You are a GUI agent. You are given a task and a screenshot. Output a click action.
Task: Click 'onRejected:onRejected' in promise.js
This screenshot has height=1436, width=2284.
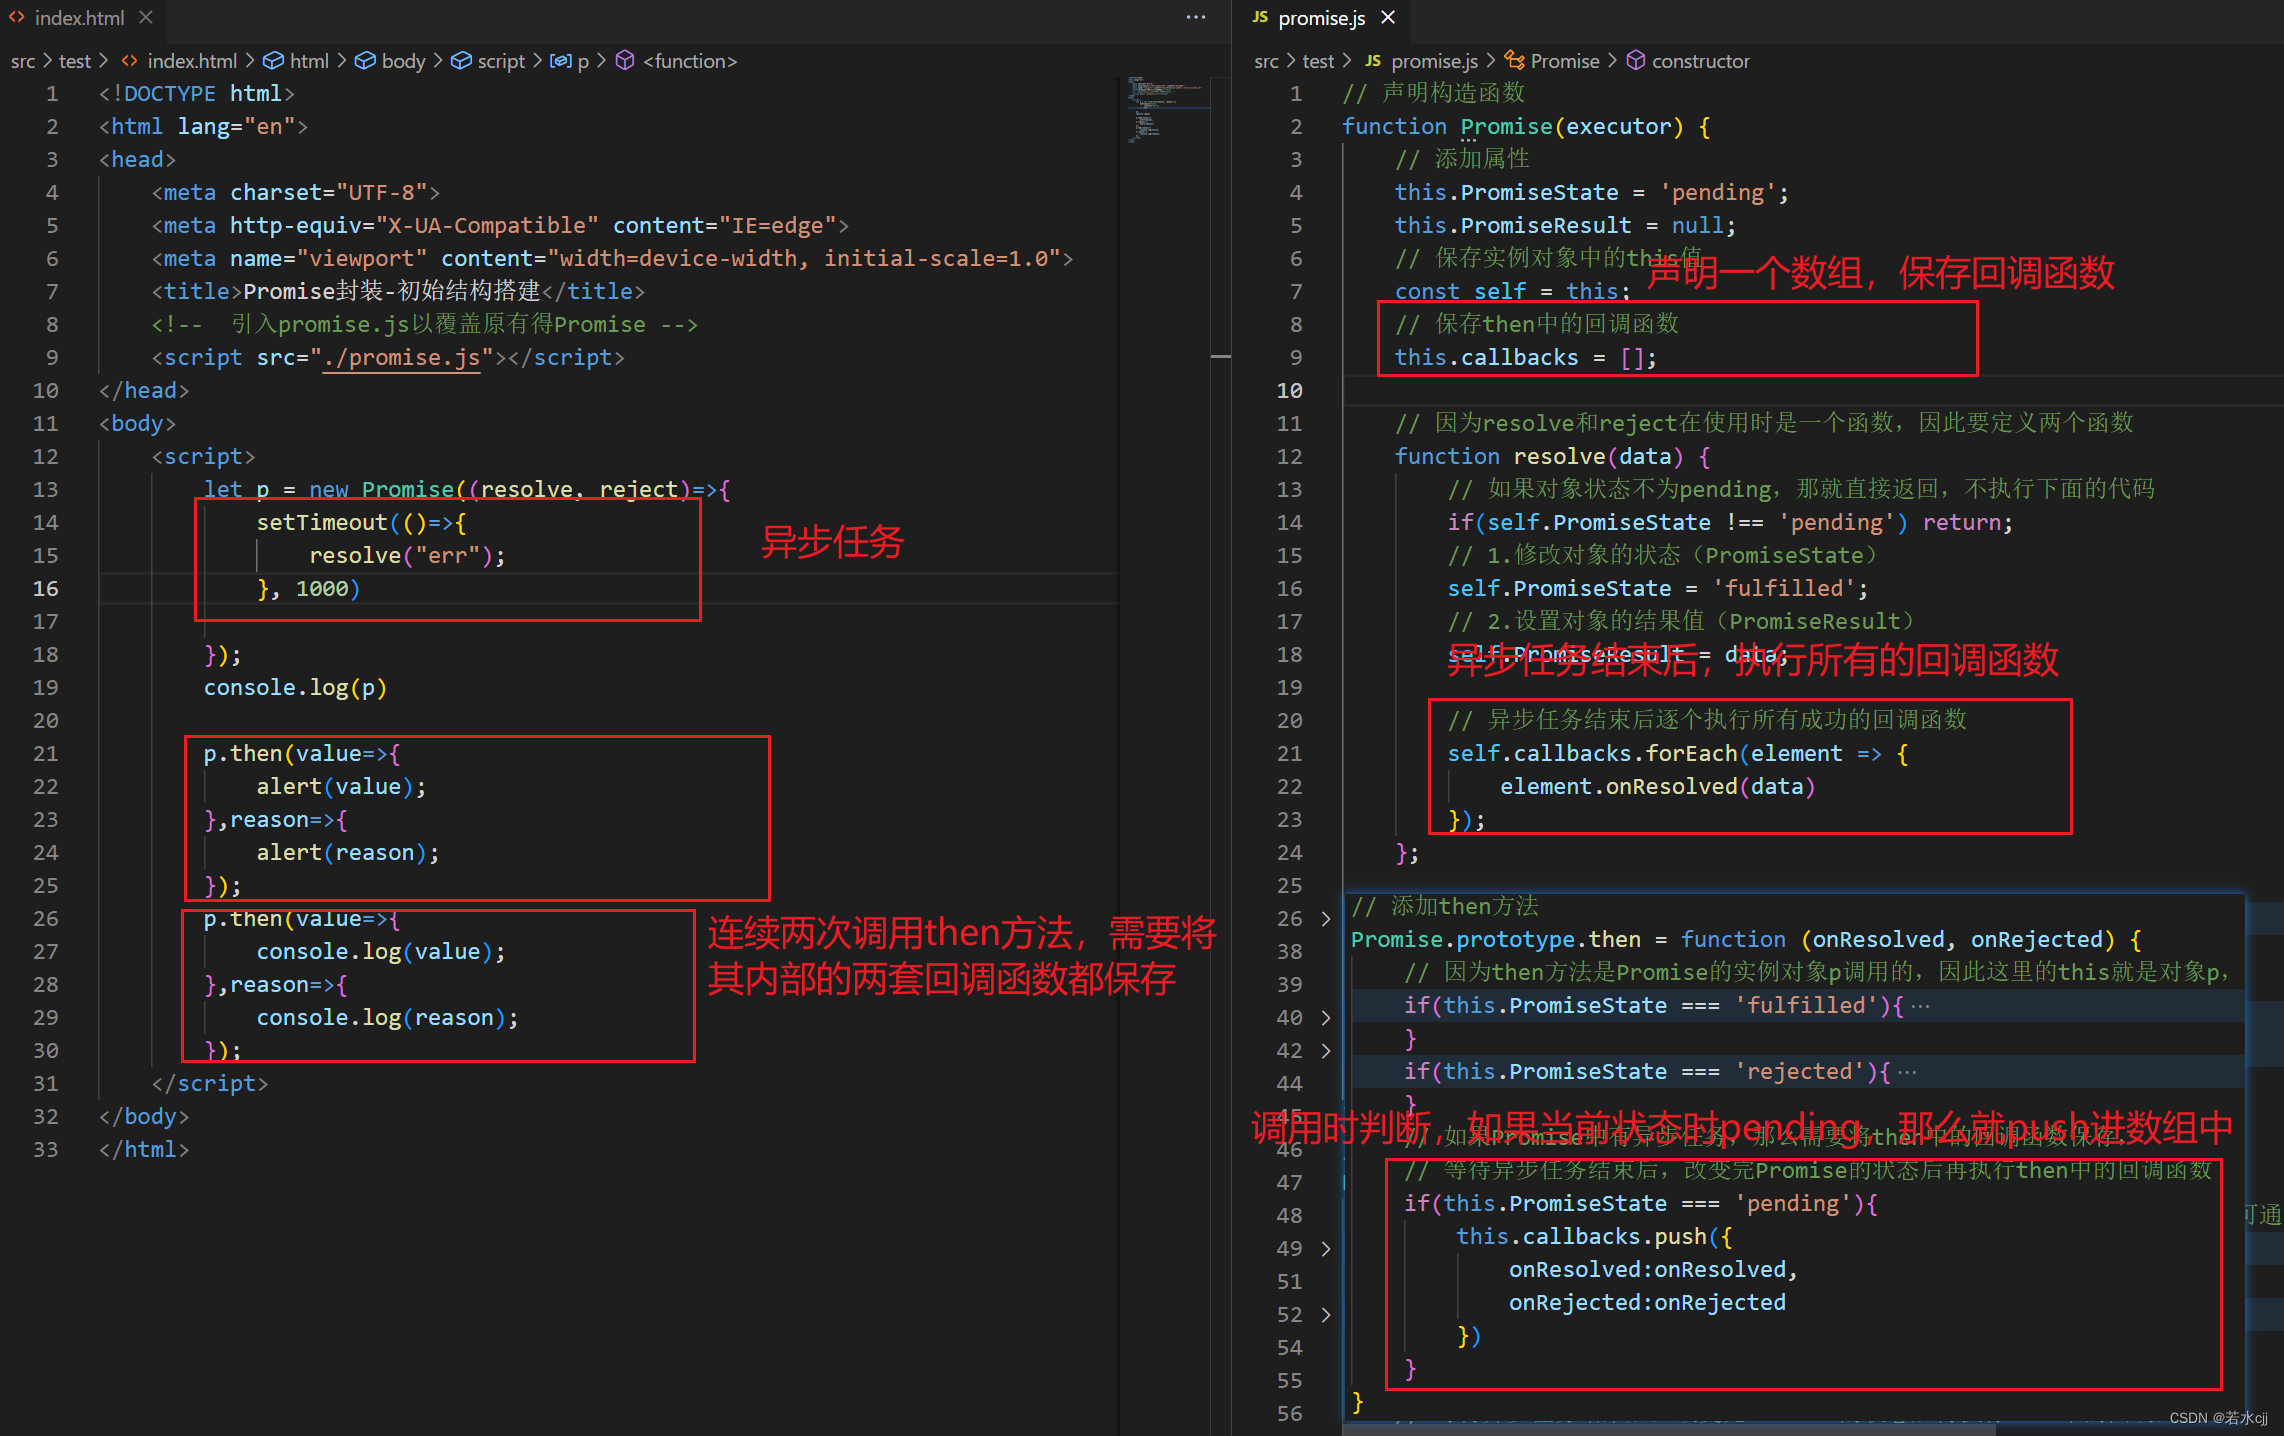(x=1647, y=1303)
